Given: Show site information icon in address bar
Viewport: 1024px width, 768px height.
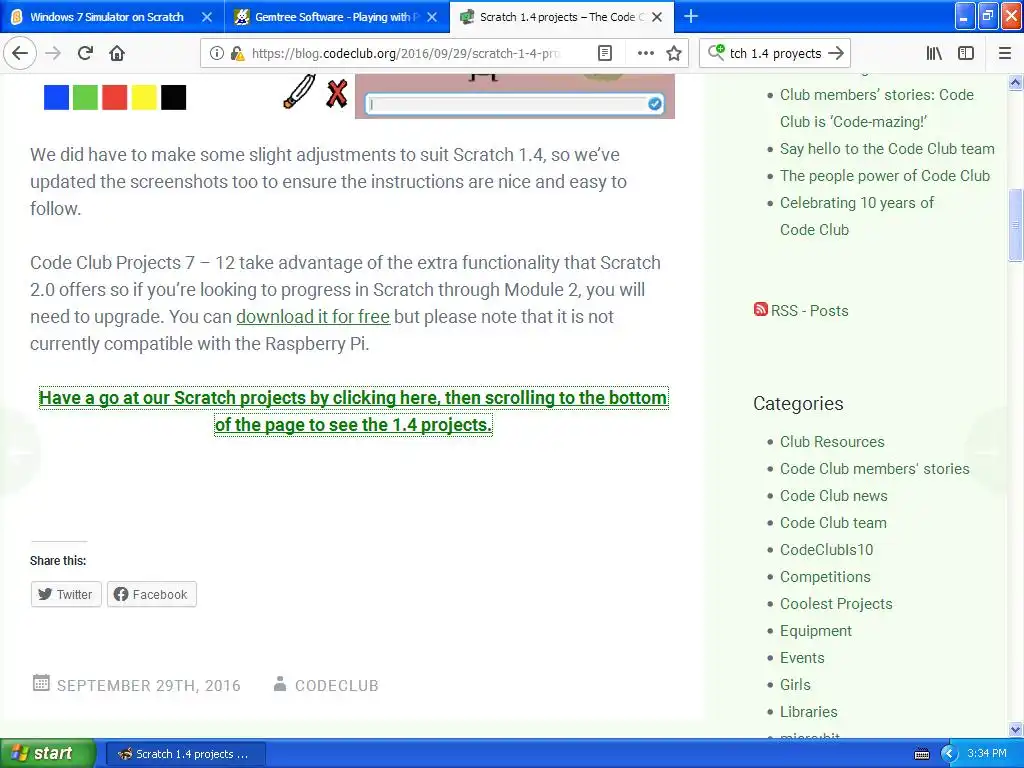Looking at the screenshot, I should point(216,53).
